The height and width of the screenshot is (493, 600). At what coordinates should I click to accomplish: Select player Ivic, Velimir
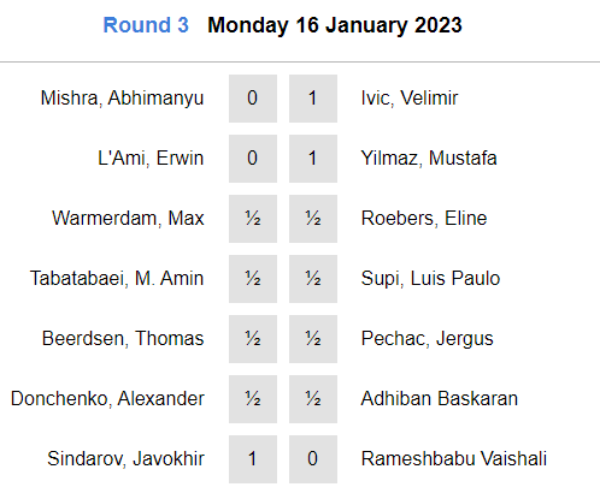tap(409, 98)
